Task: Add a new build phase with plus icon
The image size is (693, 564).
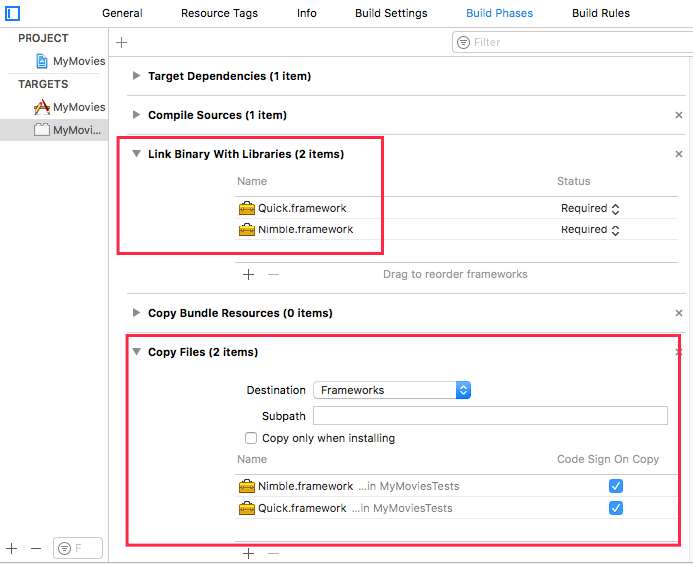Action: (x=121, y=42)
